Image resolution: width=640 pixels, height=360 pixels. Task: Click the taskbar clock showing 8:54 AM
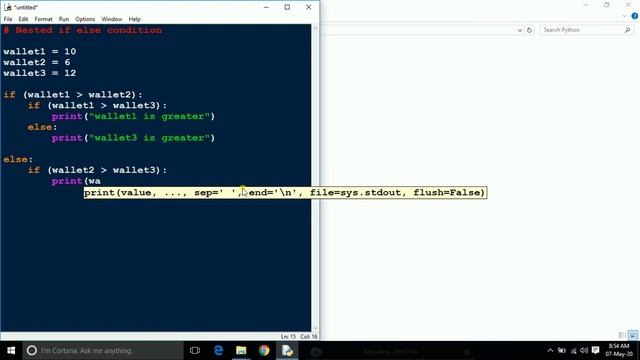[619, 351]
